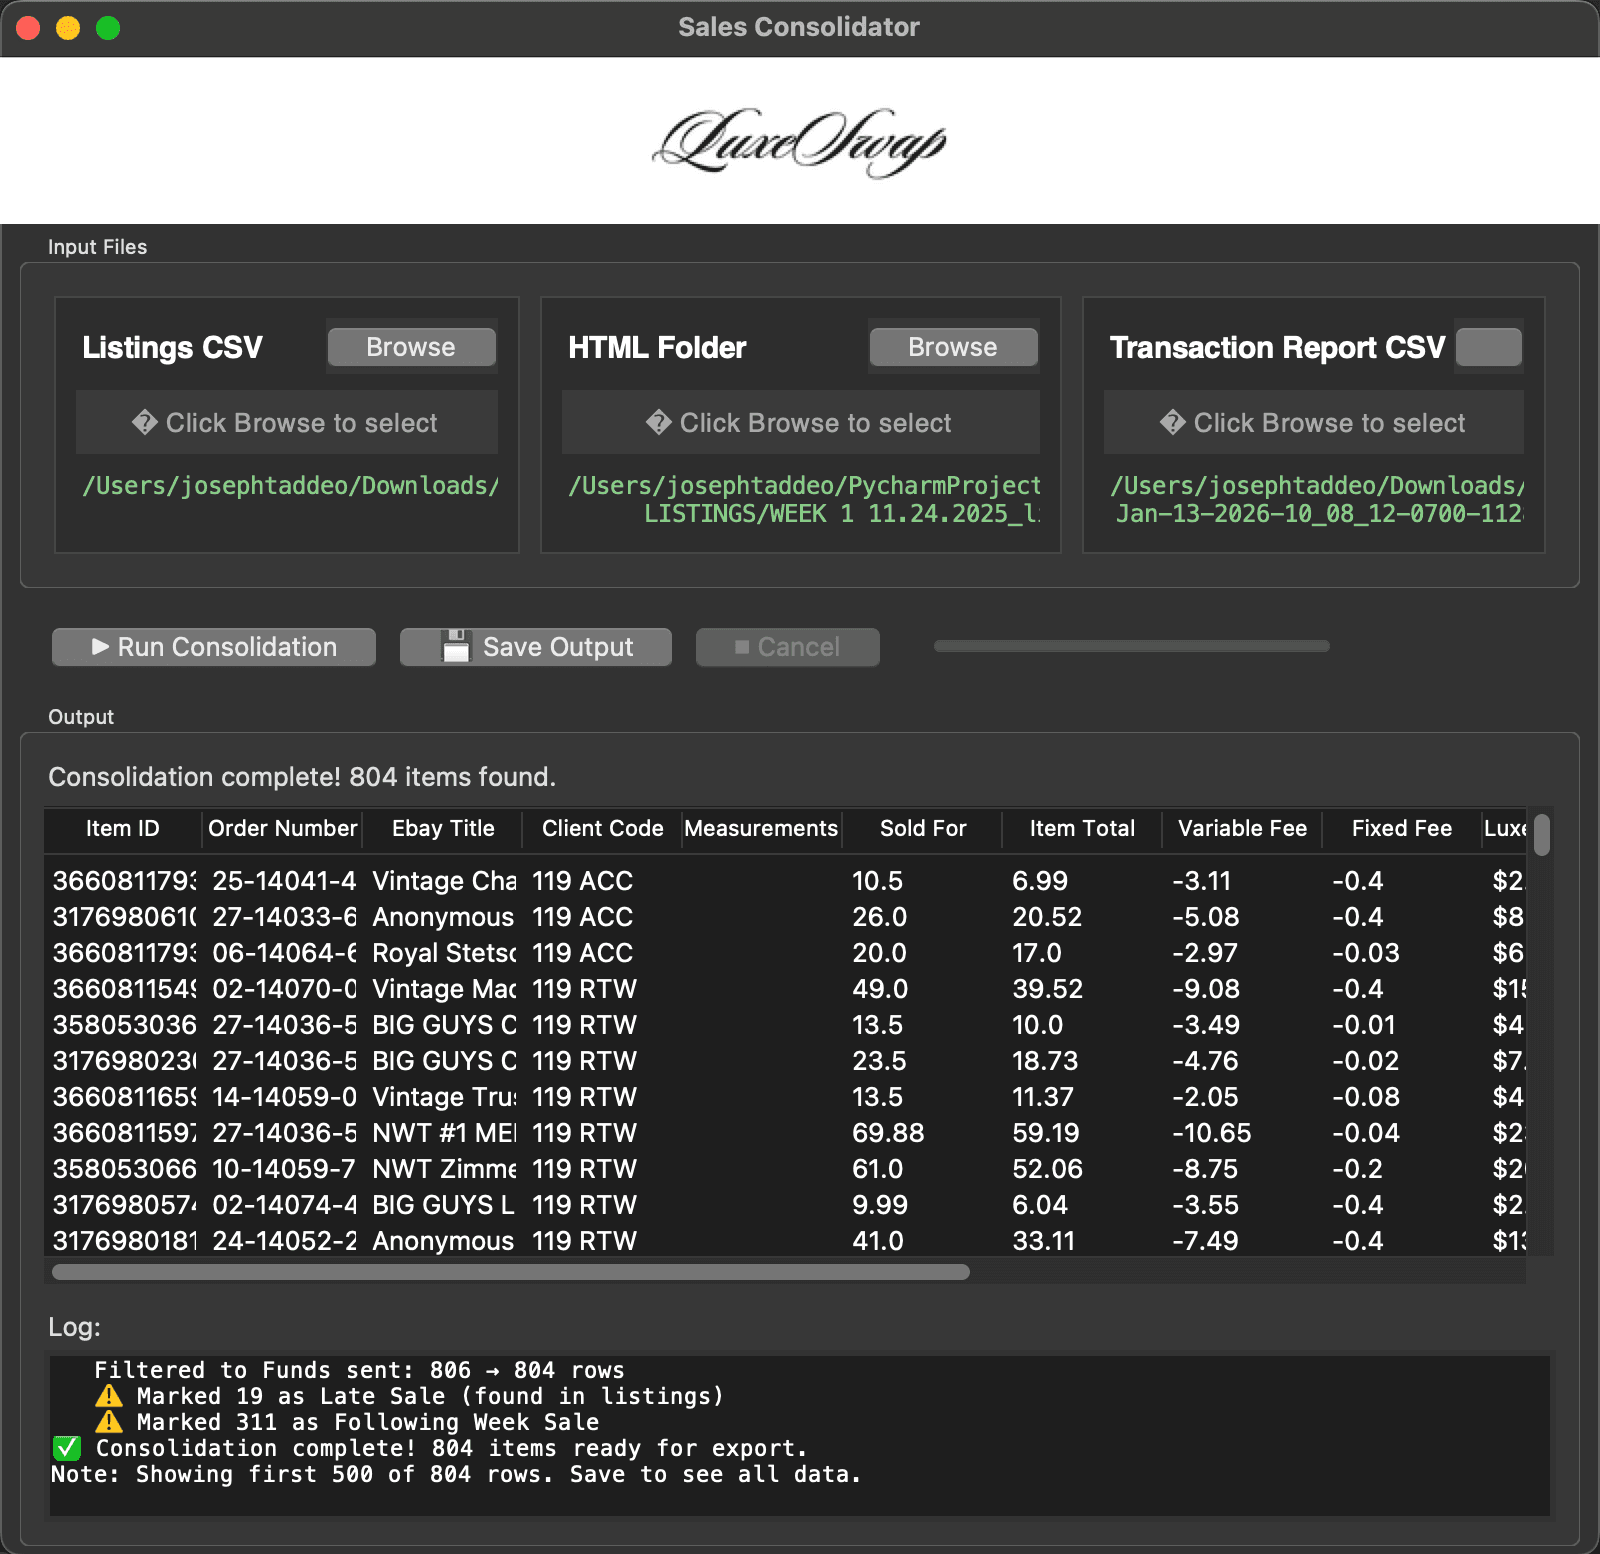Browse for the HTML Folder
The height and width of the screenshot is (1554, 1600).
coord(952,347)
